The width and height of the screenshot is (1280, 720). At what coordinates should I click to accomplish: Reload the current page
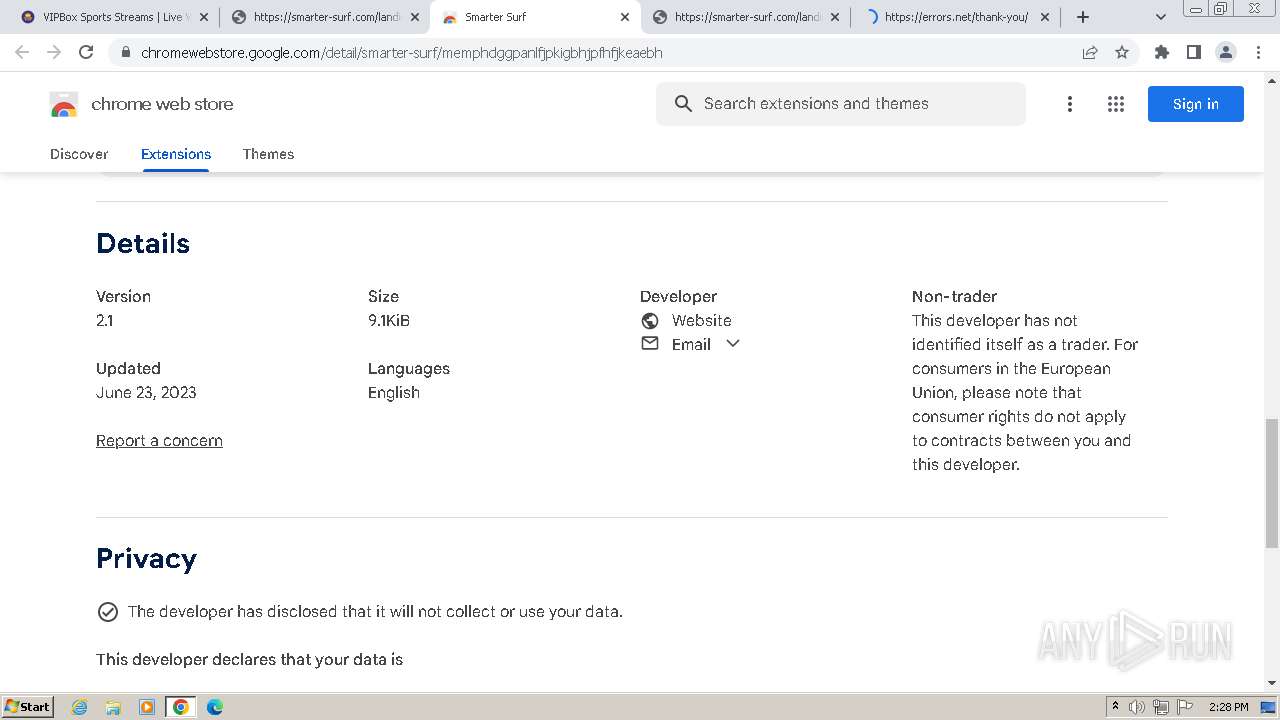[x=86, y=52]
